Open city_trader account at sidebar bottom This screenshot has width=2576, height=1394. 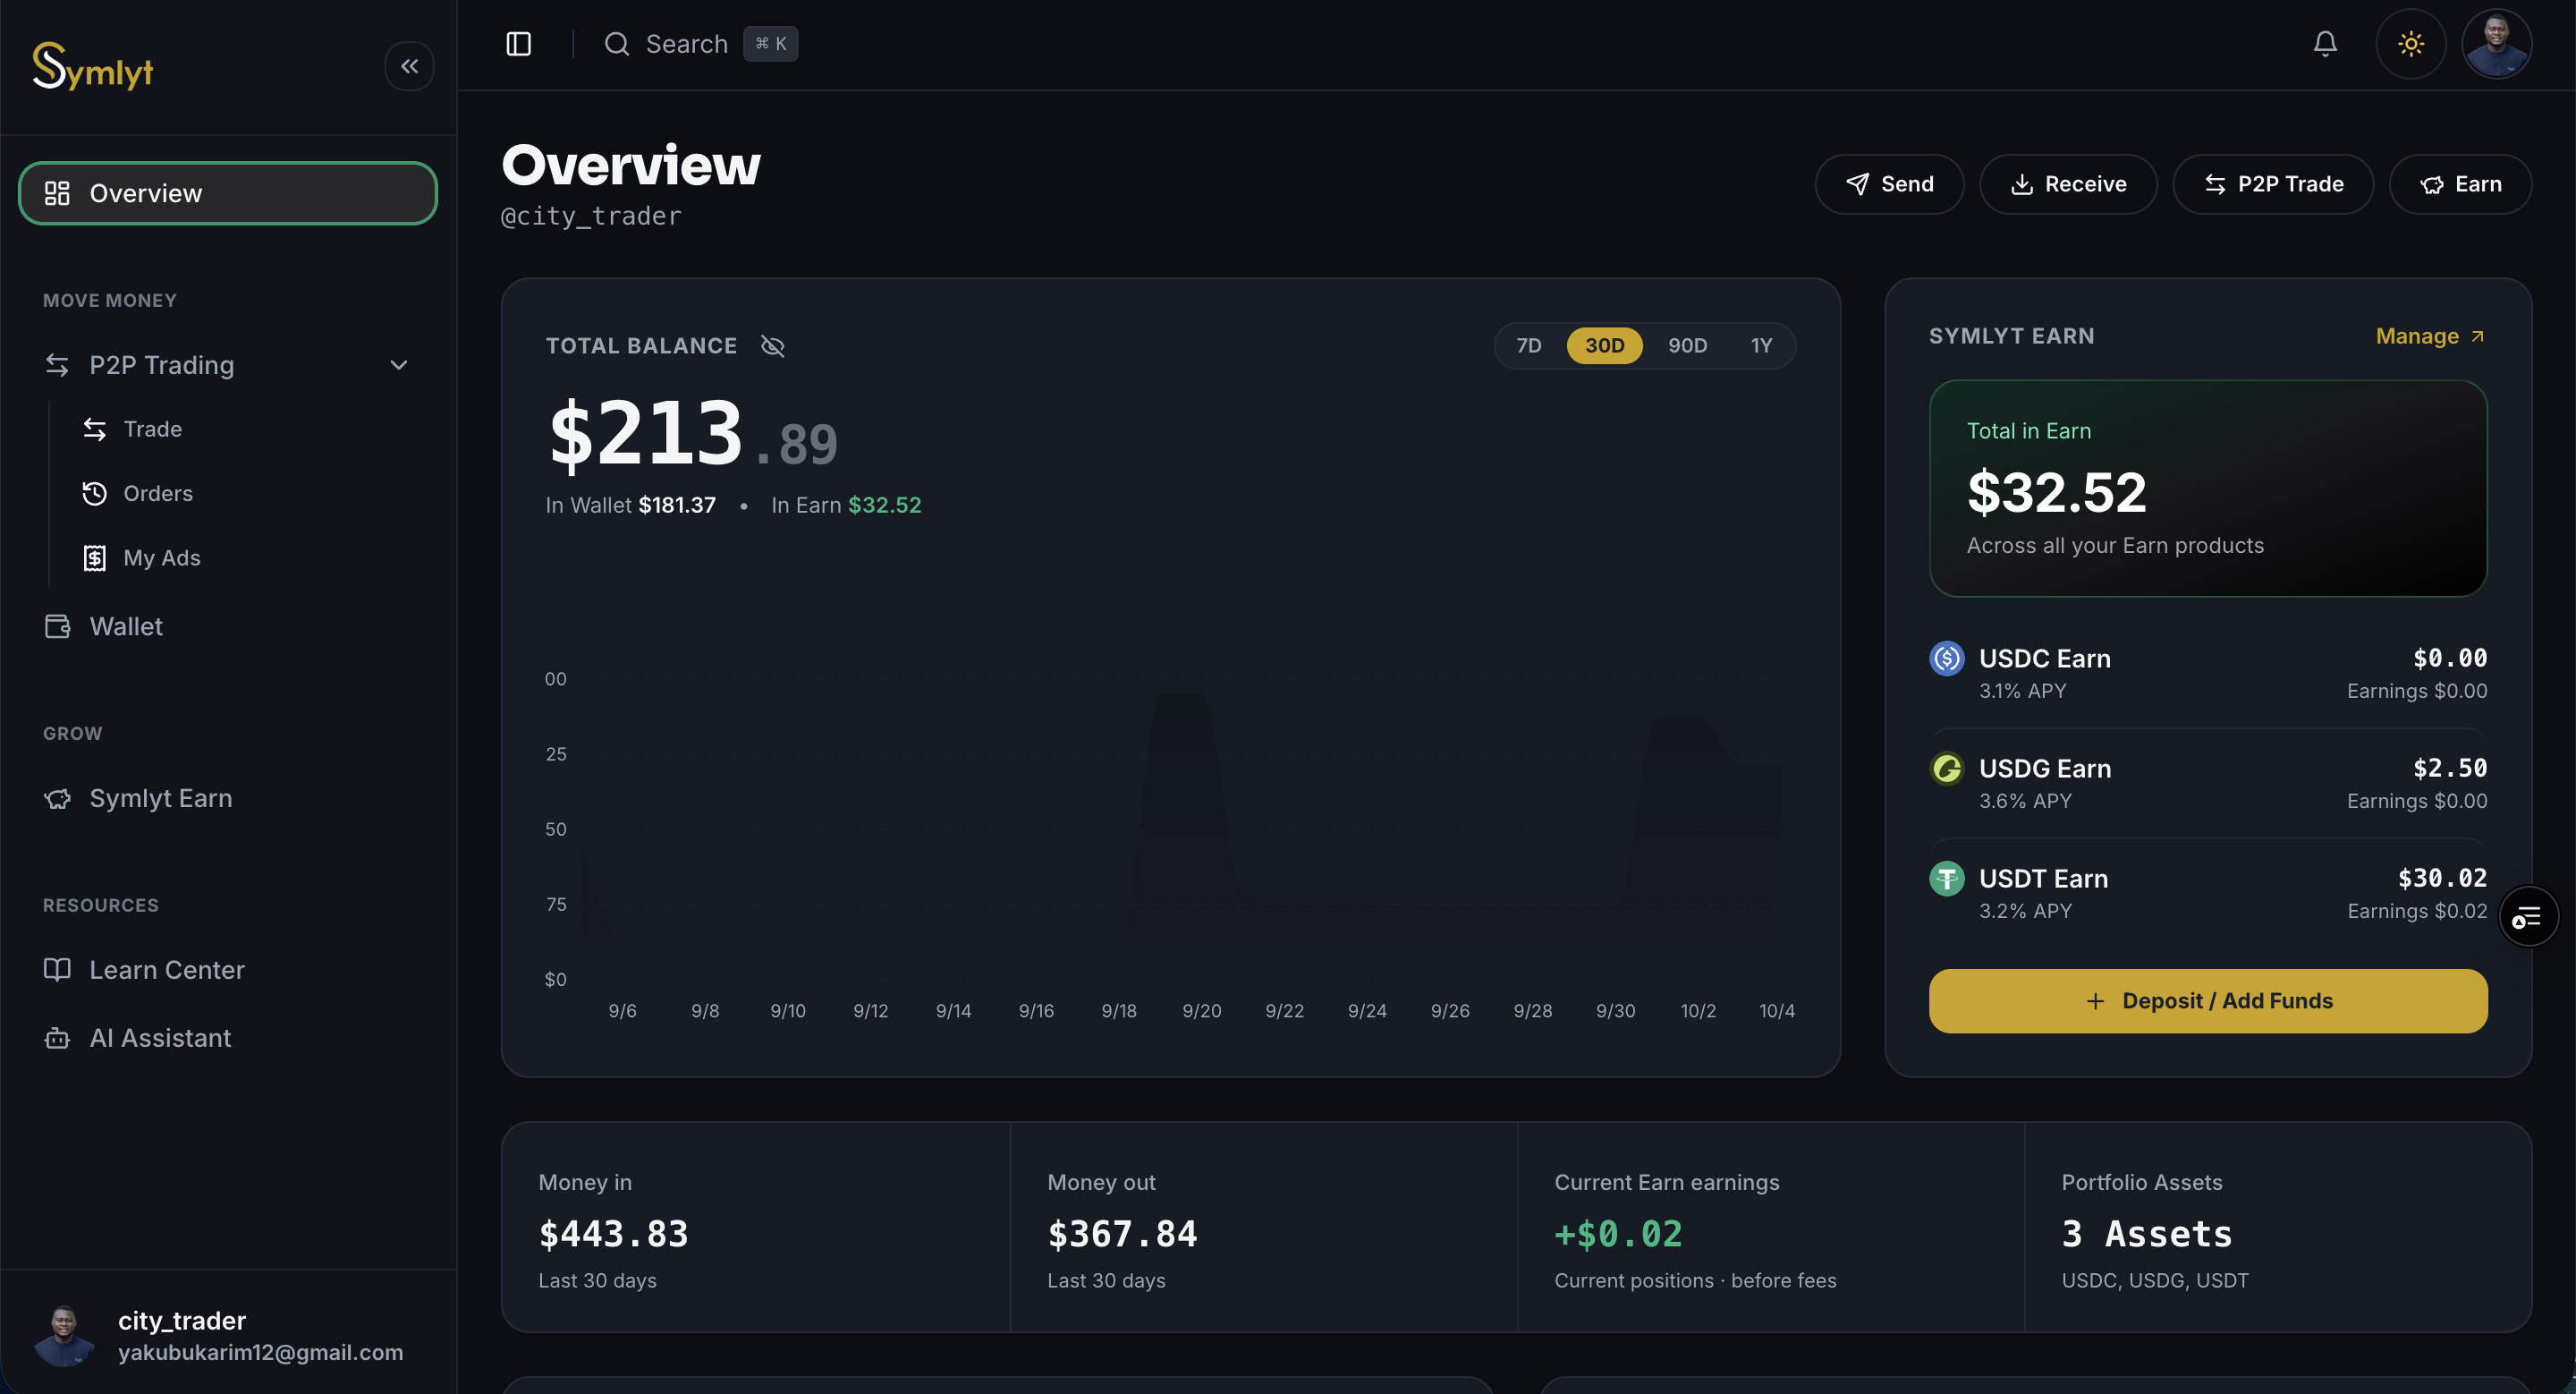(228, 1335)
